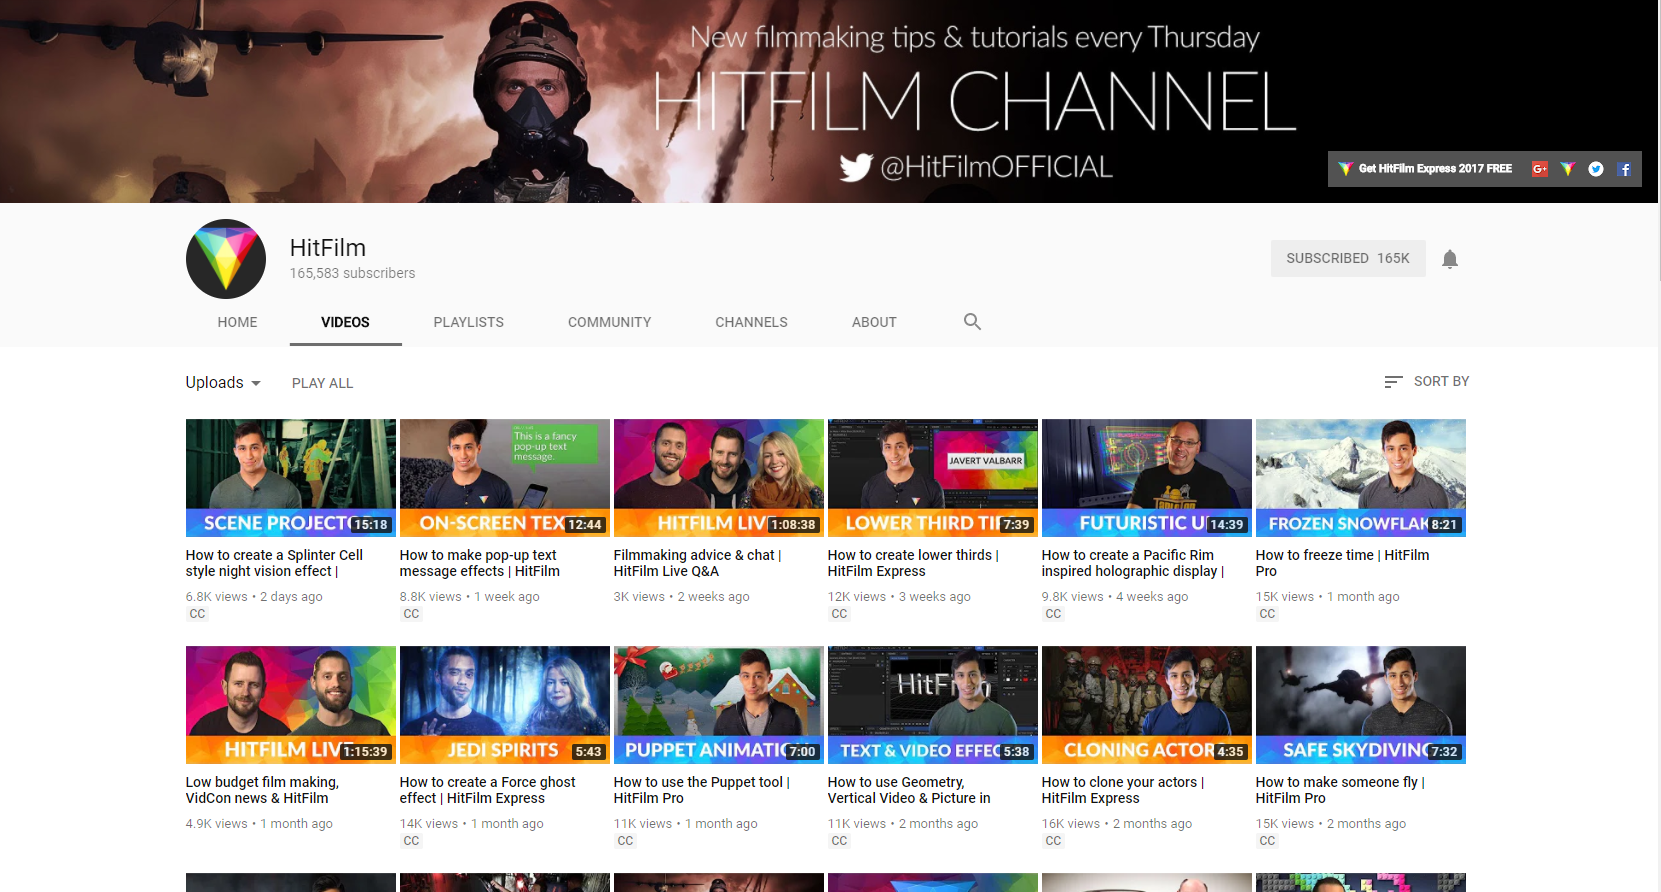Viewport: 1661px width, 892px height.
Task: Open 'How to freeze time' video title
Action: 1343,563
